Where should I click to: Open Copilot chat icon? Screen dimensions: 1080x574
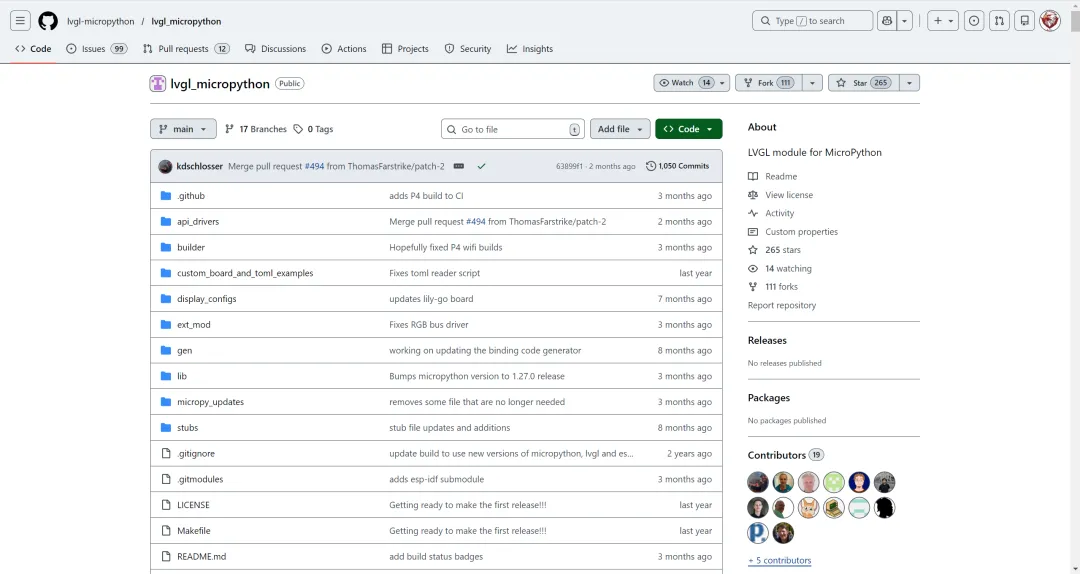tap(886, 21)
